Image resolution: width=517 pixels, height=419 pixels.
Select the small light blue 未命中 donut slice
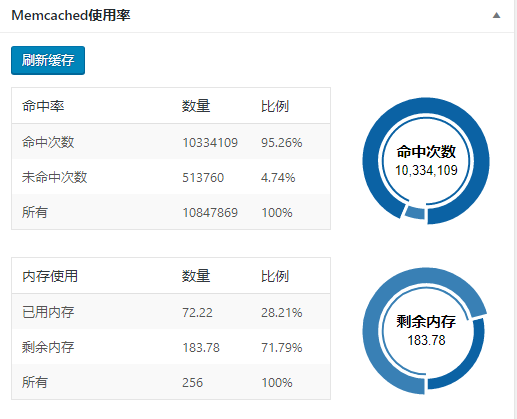[x=415, y=213]
